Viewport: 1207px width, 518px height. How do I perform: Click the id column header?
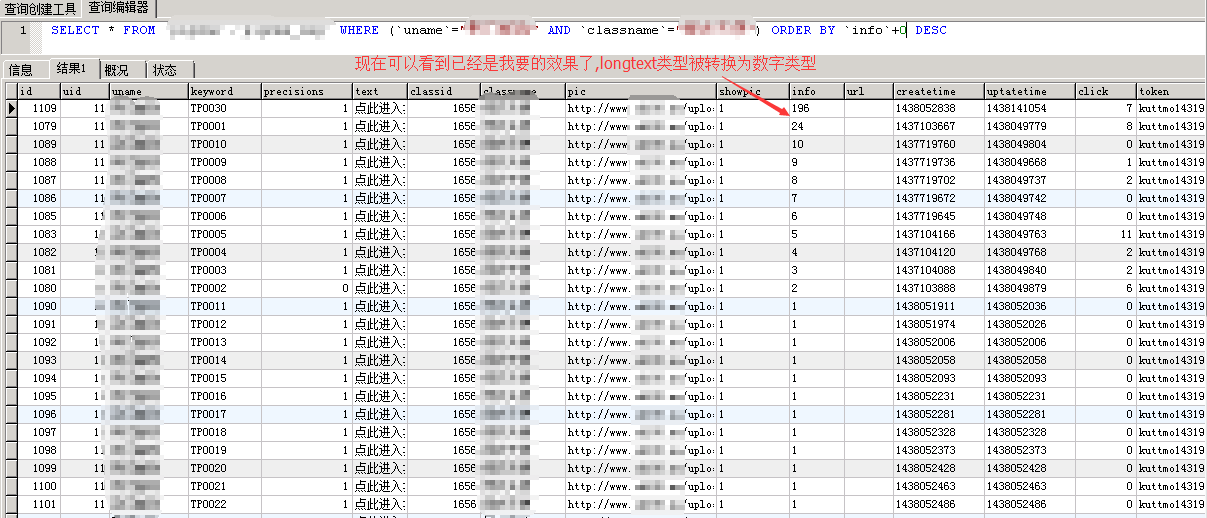tap(39, 91)
